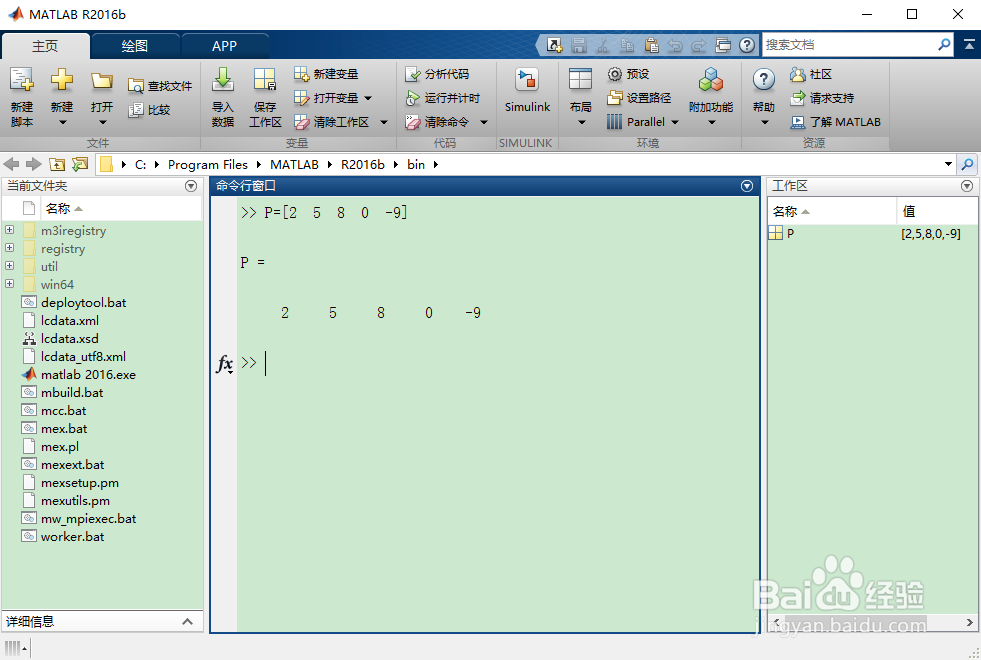
Task: Open 预设 preferences gear
Action: coord(629,74)
